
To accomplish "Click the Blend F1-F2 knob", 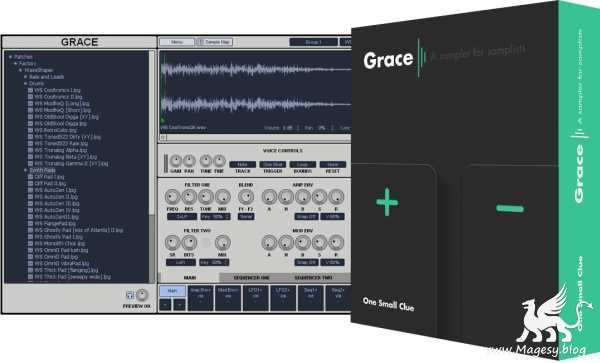I will coord(246,197).
